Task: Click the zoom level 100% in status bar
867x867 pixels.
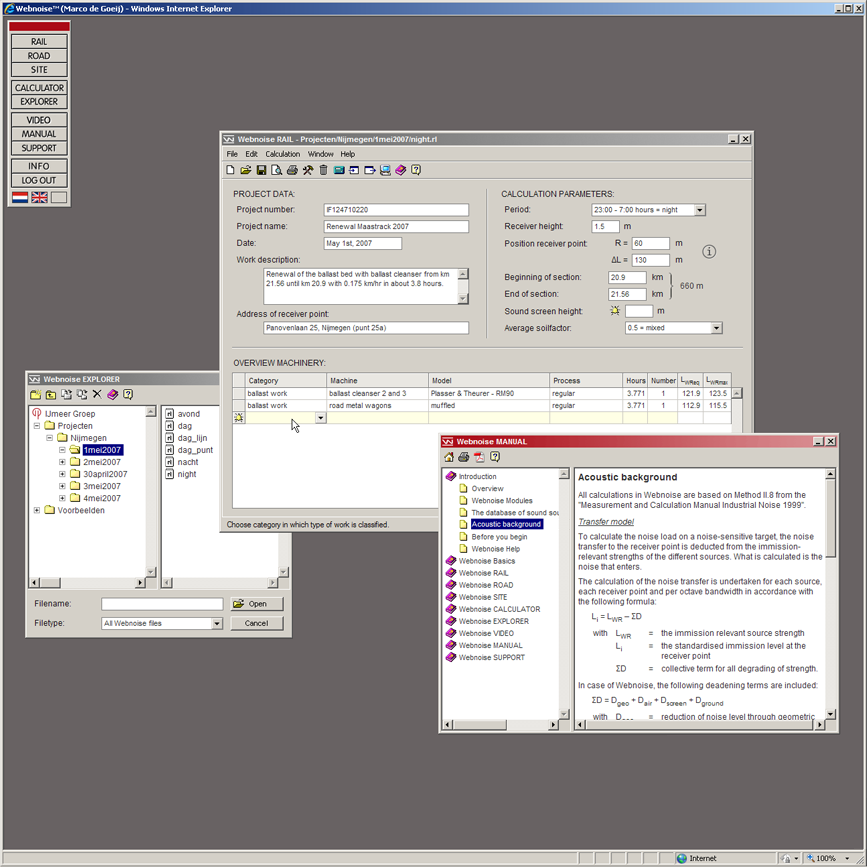Action: coord(826,858)
